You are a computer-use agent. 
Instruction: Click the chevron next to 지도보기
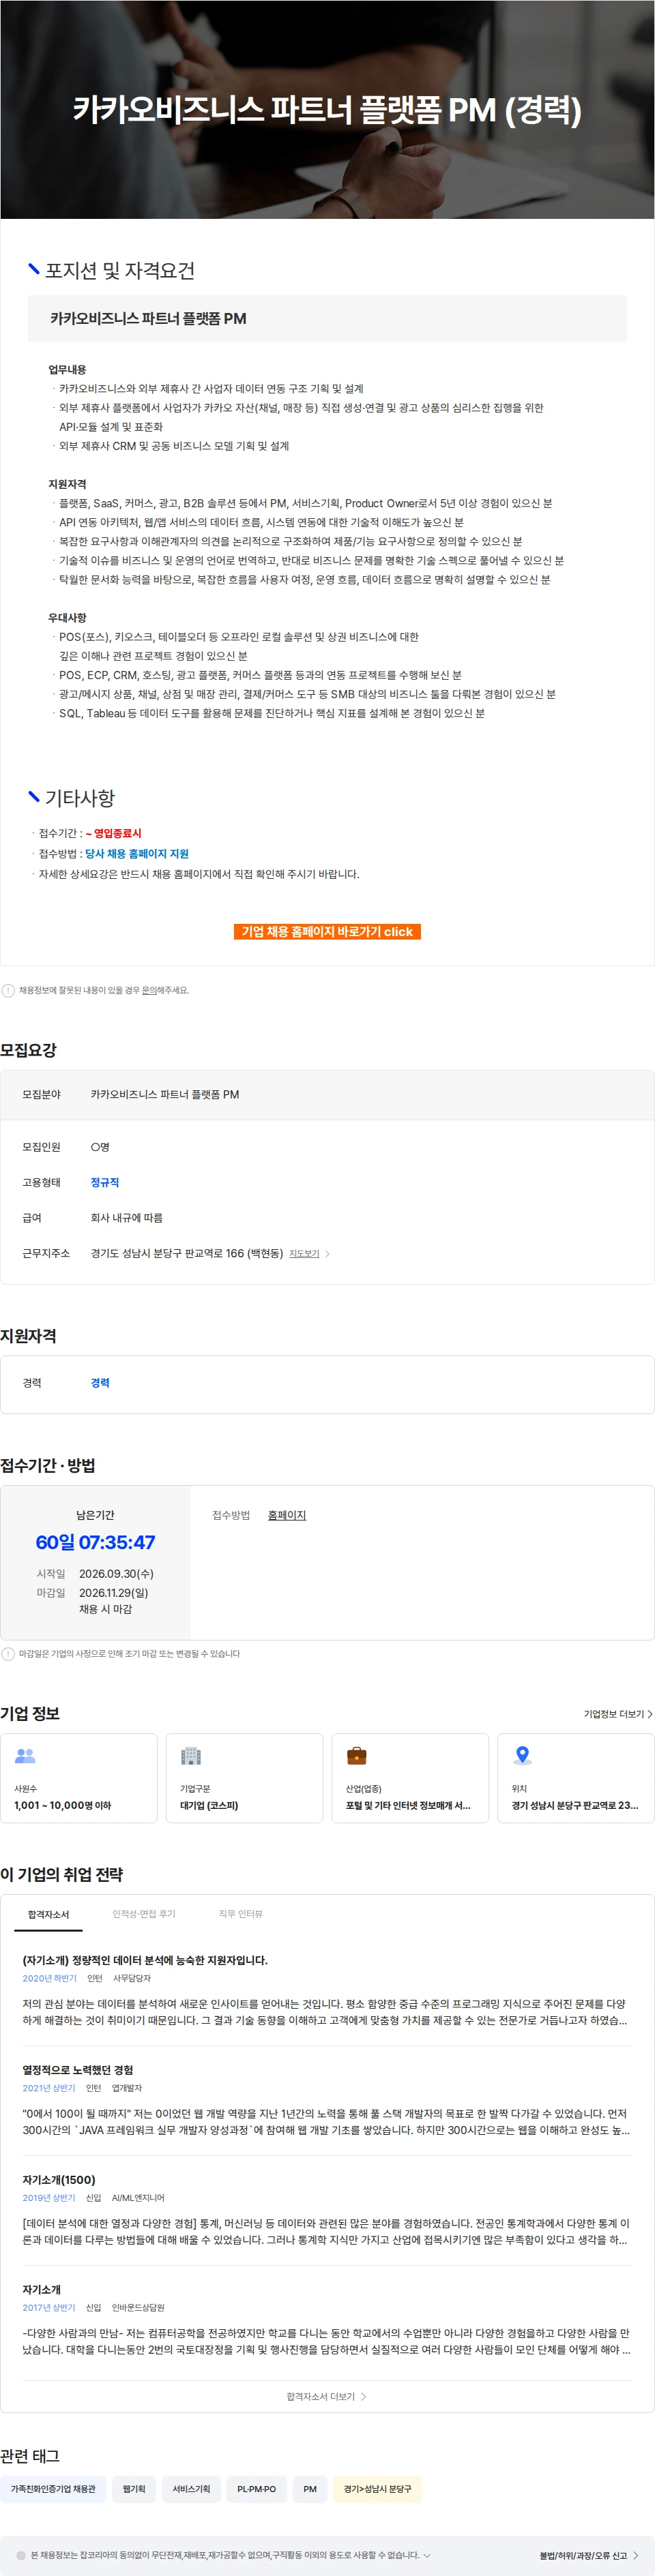[327, 1253]
